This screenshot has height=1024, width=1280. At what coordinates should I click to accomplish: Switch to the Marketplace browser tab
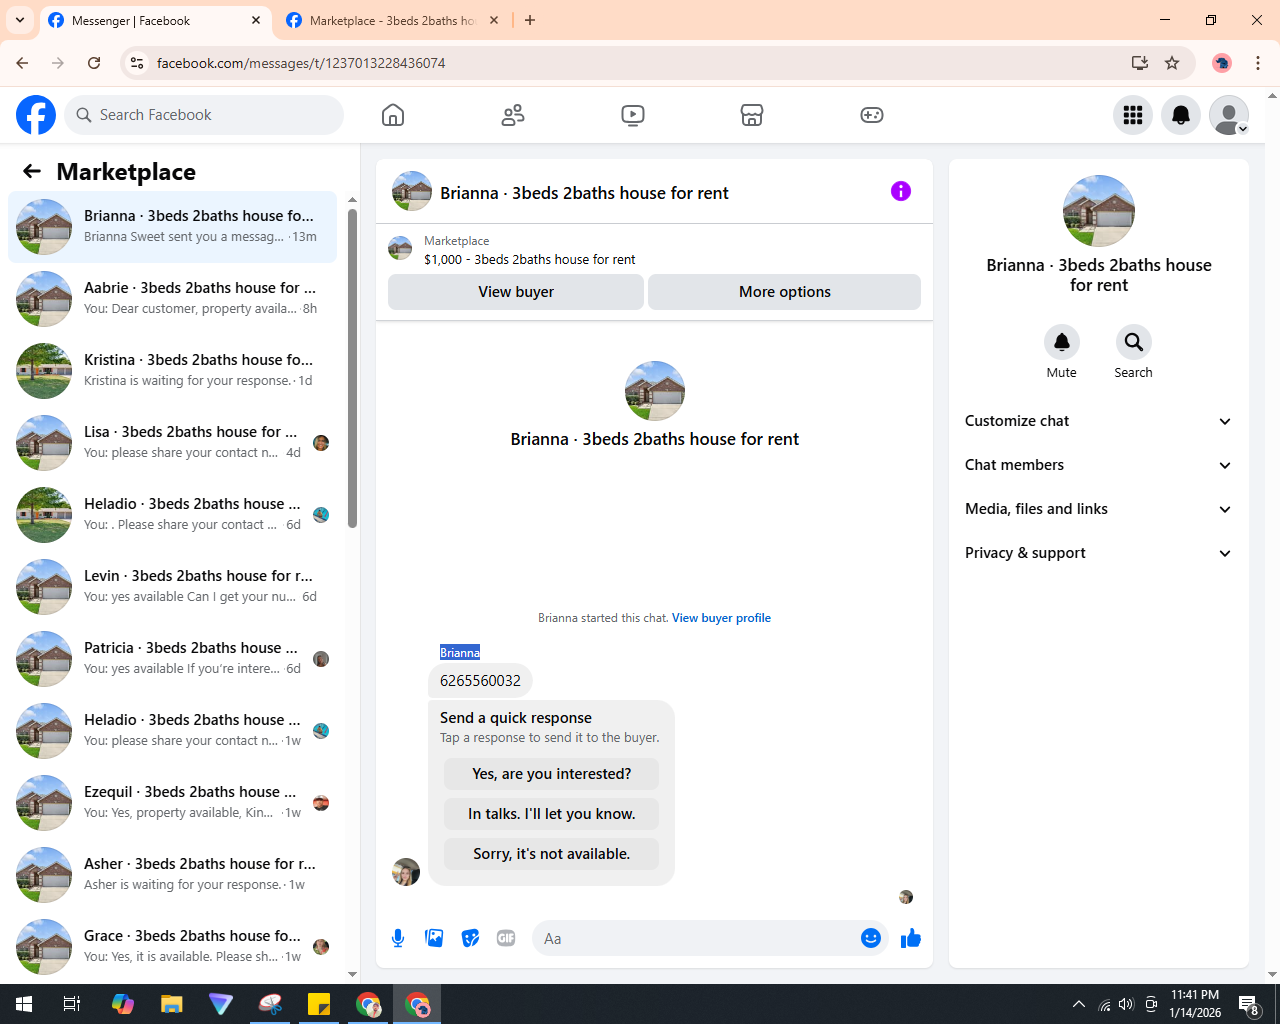tap(392, 20)
